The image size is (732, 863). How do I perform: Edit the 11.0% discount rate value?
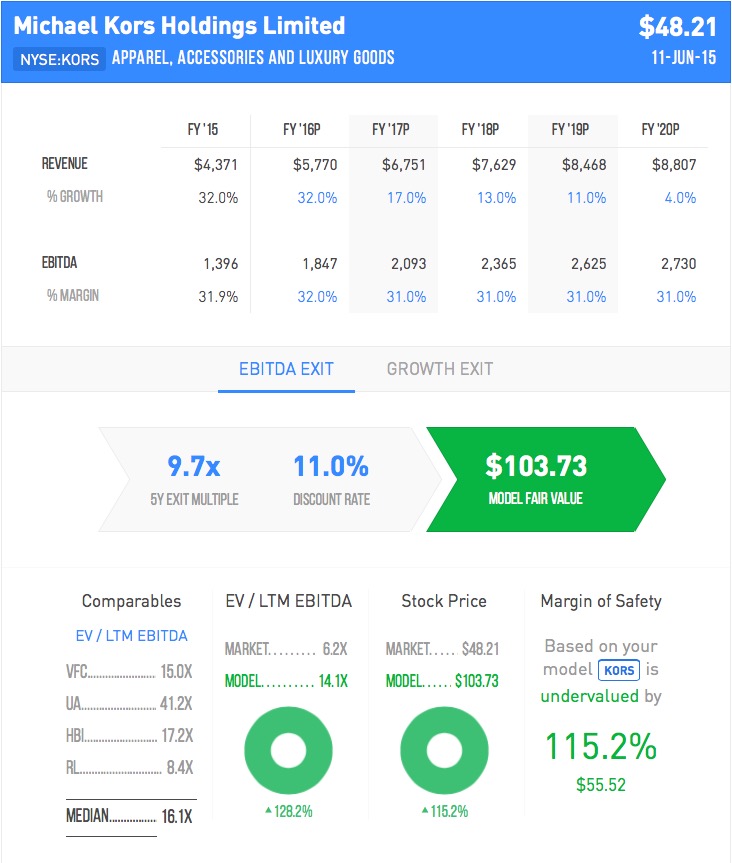pos(331,466)
